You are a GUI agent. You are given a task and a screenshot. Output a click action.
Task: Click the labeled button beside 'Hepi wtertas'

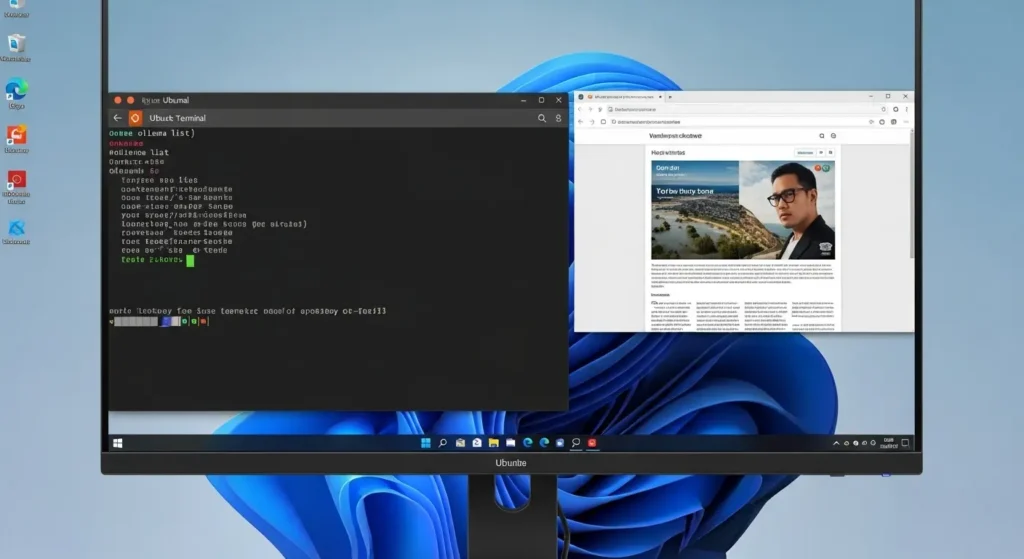[x=805, y=153]
